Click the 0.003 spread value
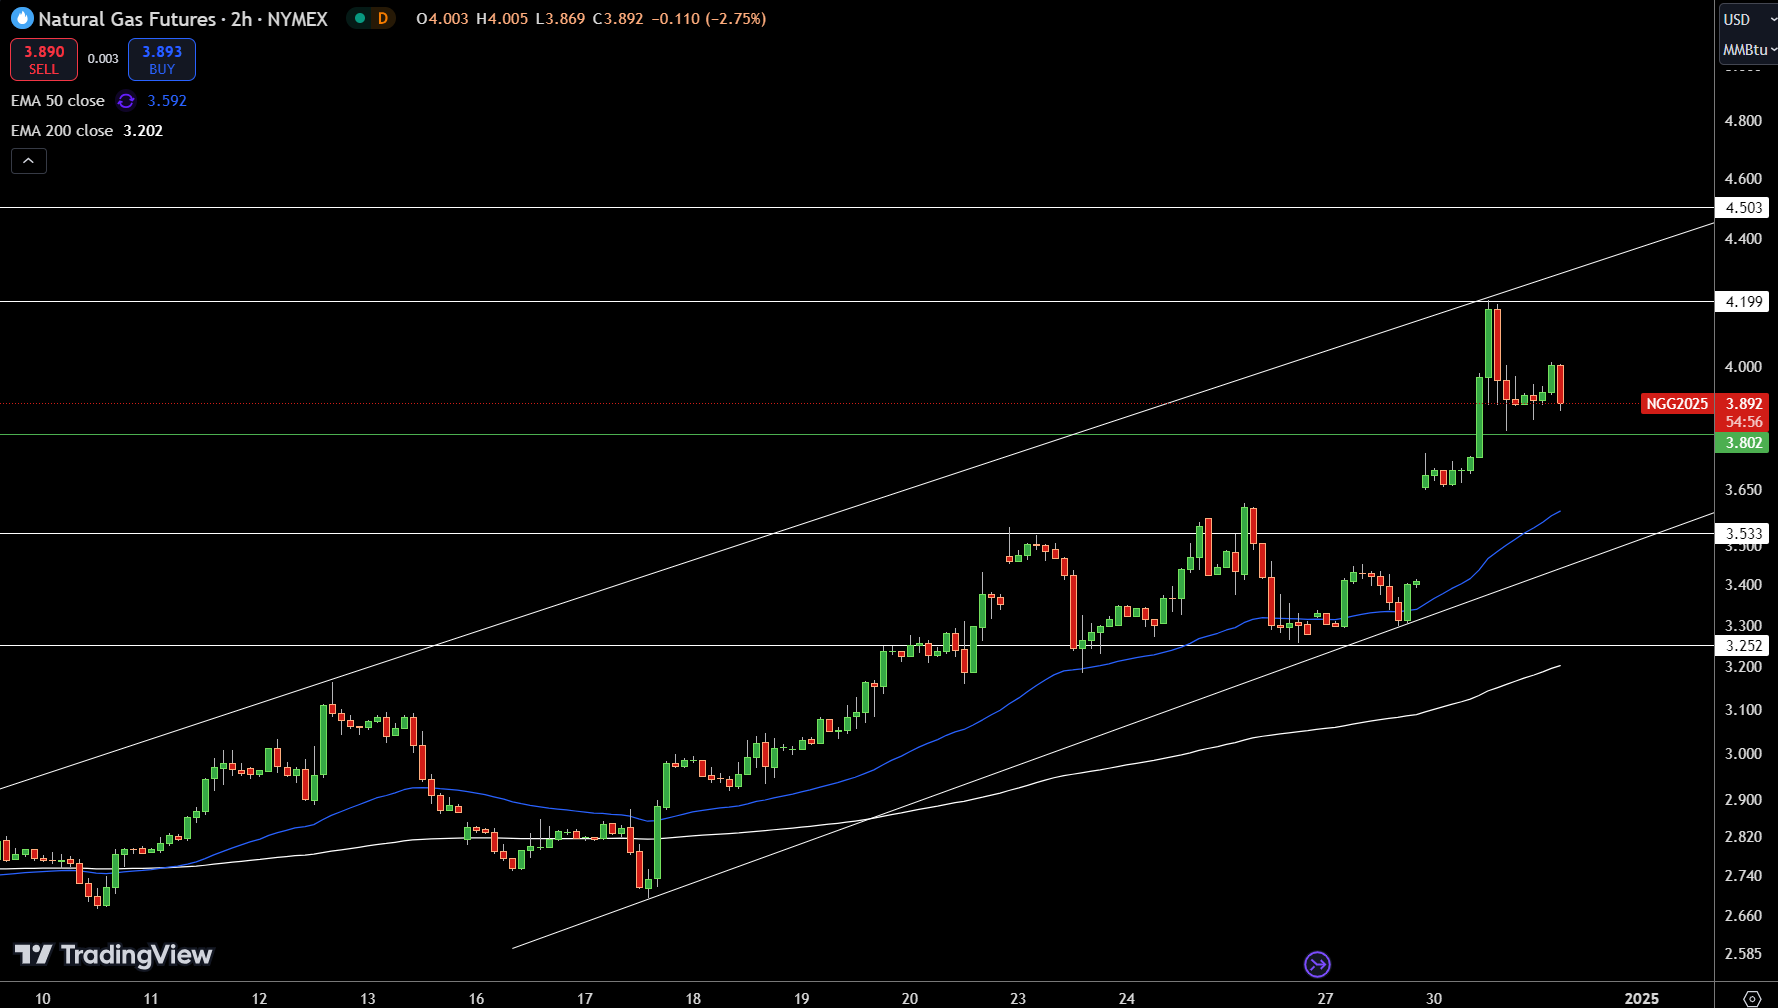The height and width of the screenshot is (1008, 1778). [x=103, y=59]
